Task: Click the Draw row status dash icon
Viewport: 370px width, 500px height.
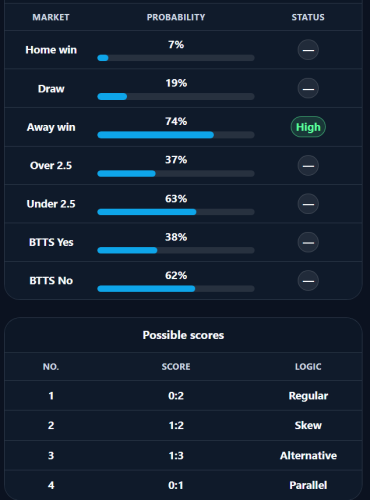Action: [x=308, y=89]
